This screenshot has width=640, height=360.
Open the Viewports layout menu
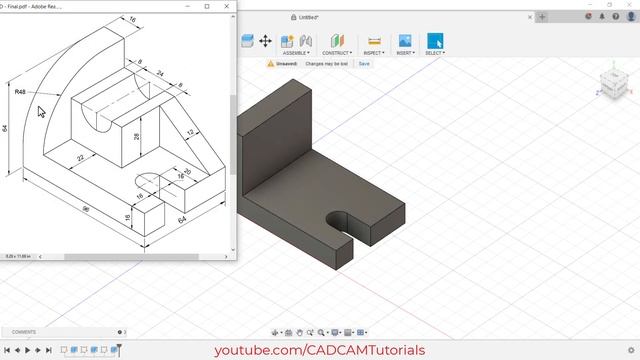tap(362, 333)
